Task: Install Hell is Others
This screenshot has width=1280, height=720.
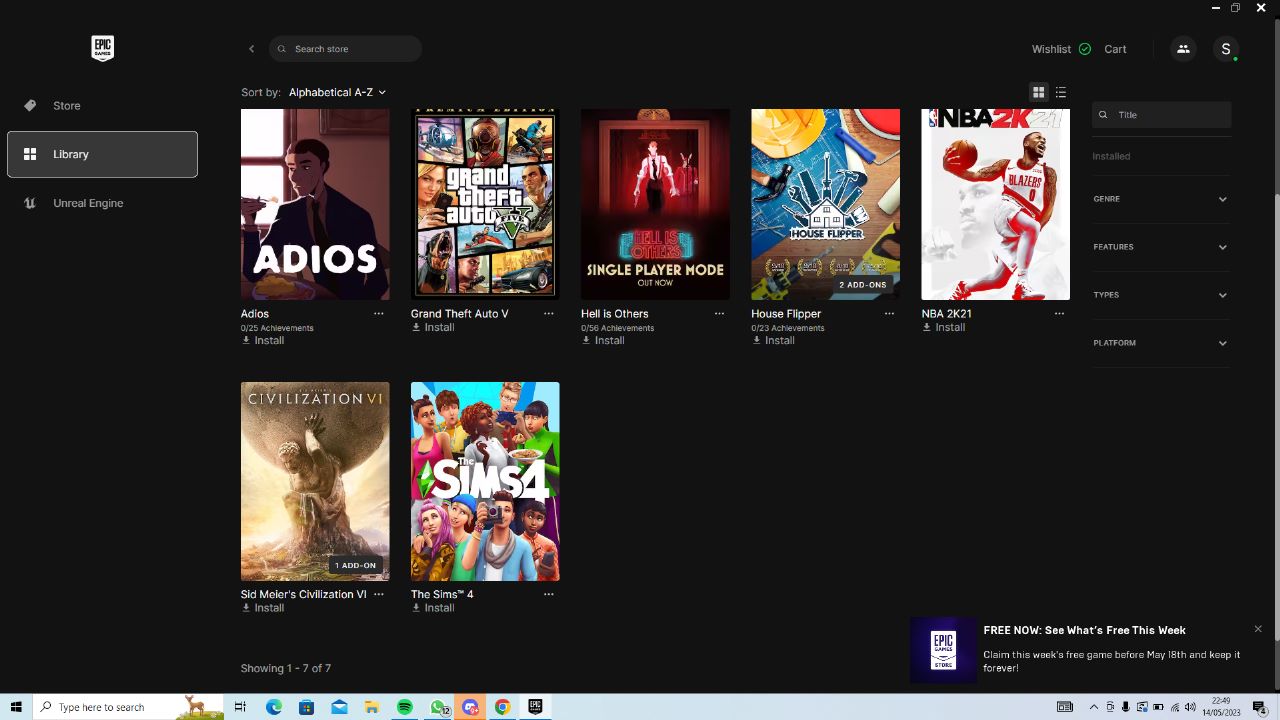Action: click(603, 341)
